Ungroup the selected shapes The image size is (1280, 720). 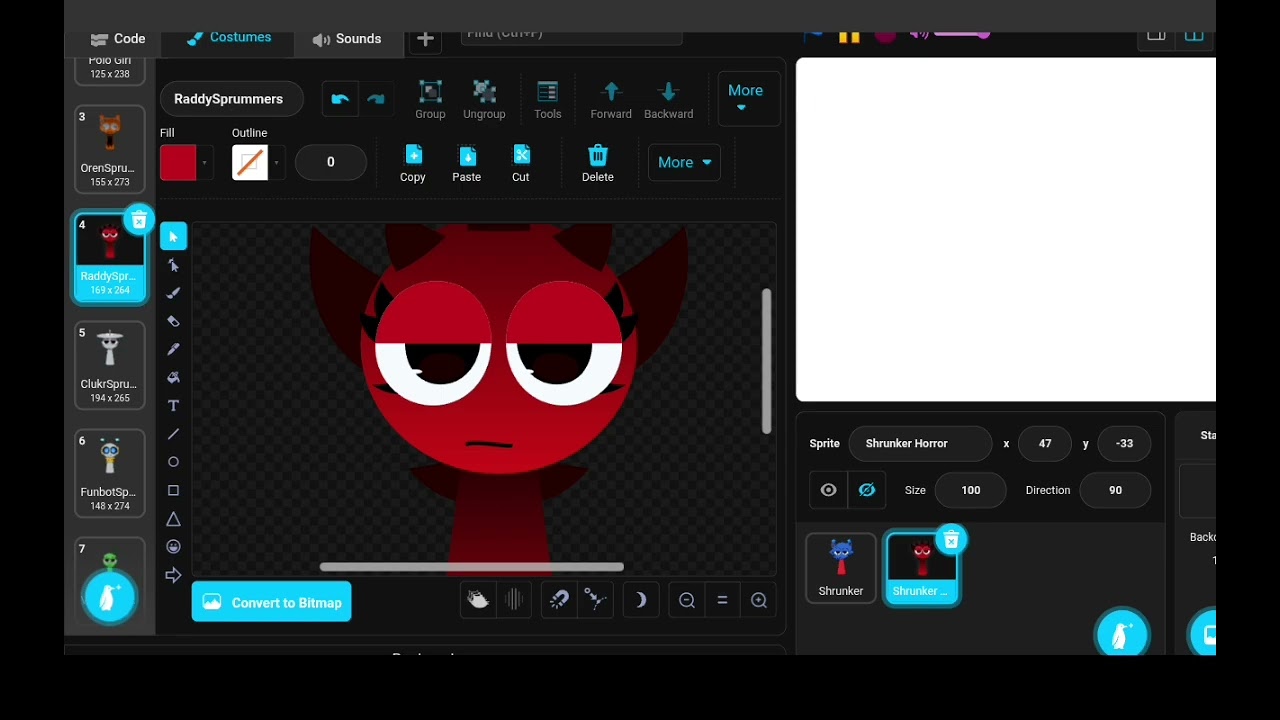(484, 99)
